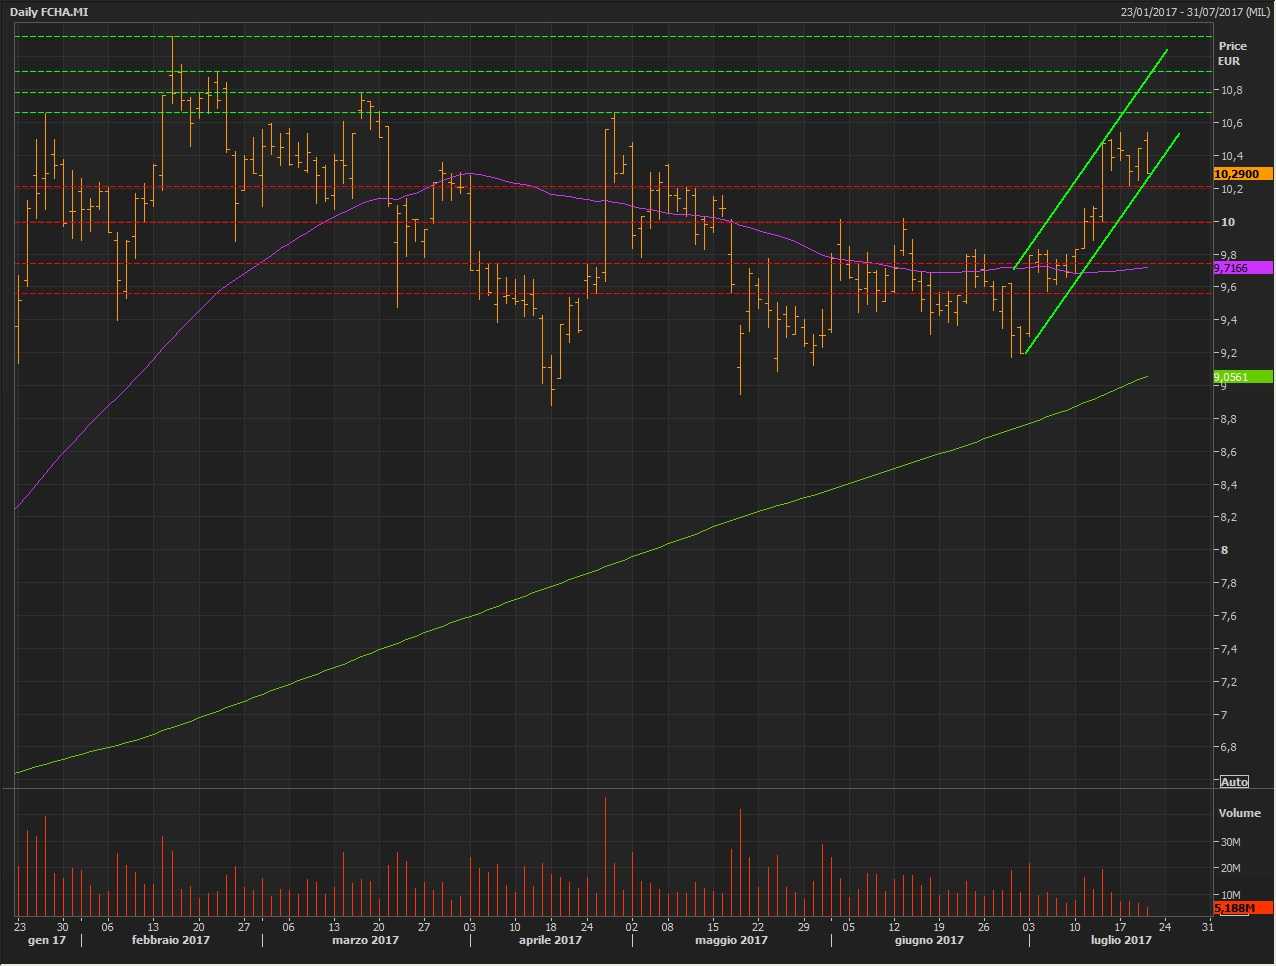
Task: Click the Price EUR axis label
Action: (x=1232, y=53)
